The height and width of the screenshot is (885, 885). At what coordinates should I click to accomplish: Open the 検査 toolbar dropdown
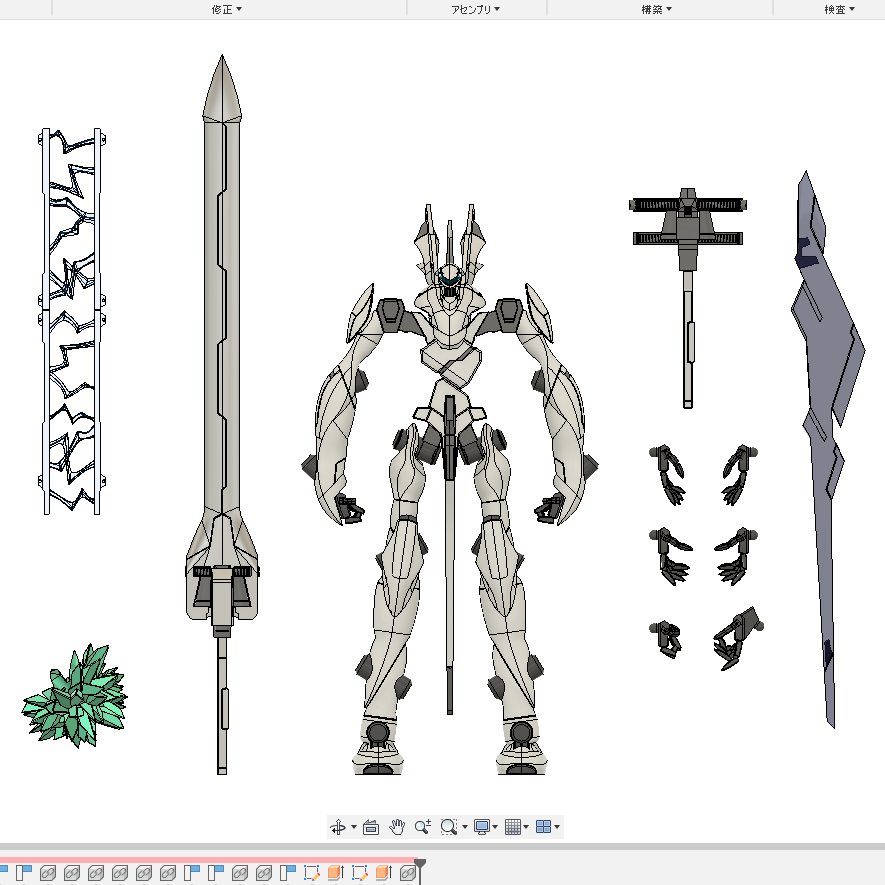click(x=839, y=10)
